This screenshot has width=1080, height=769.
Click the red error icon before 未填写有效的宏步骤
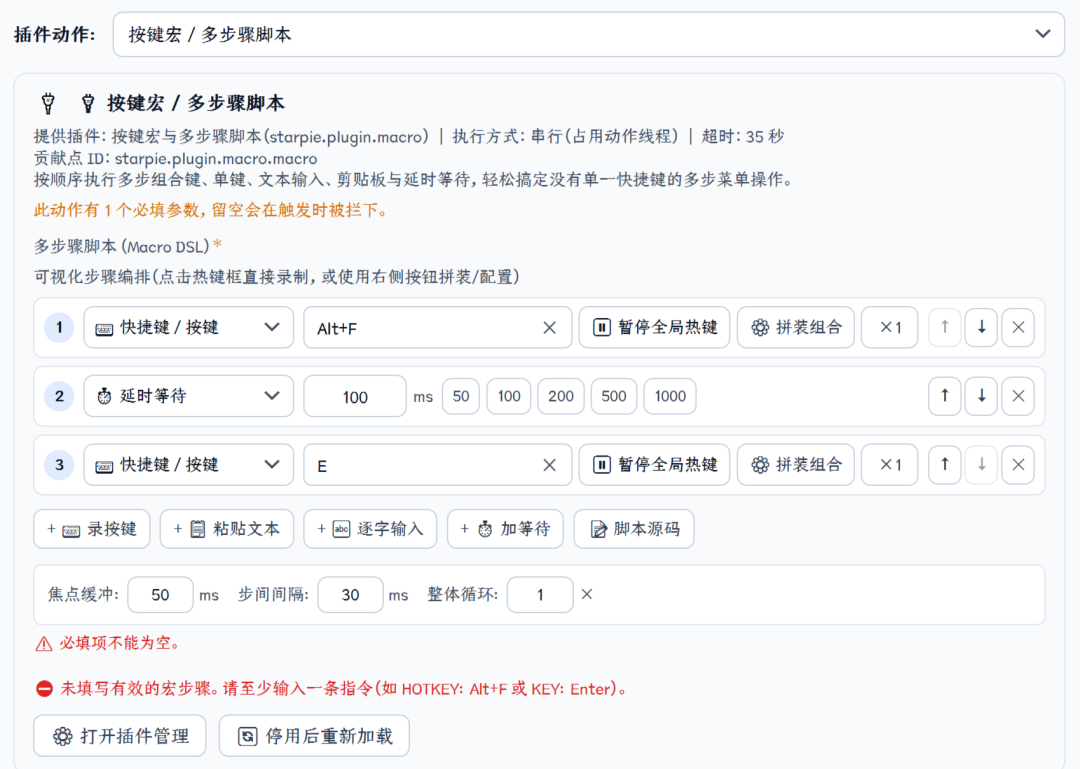44,689
